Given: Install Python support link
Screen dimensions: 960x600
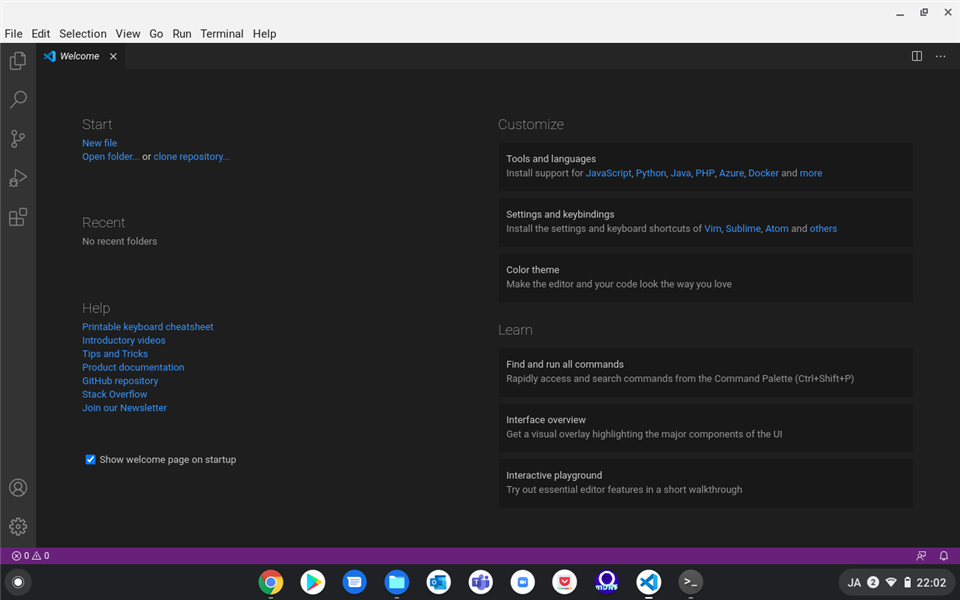Looking at the screenshot, I should click(651, 173).
